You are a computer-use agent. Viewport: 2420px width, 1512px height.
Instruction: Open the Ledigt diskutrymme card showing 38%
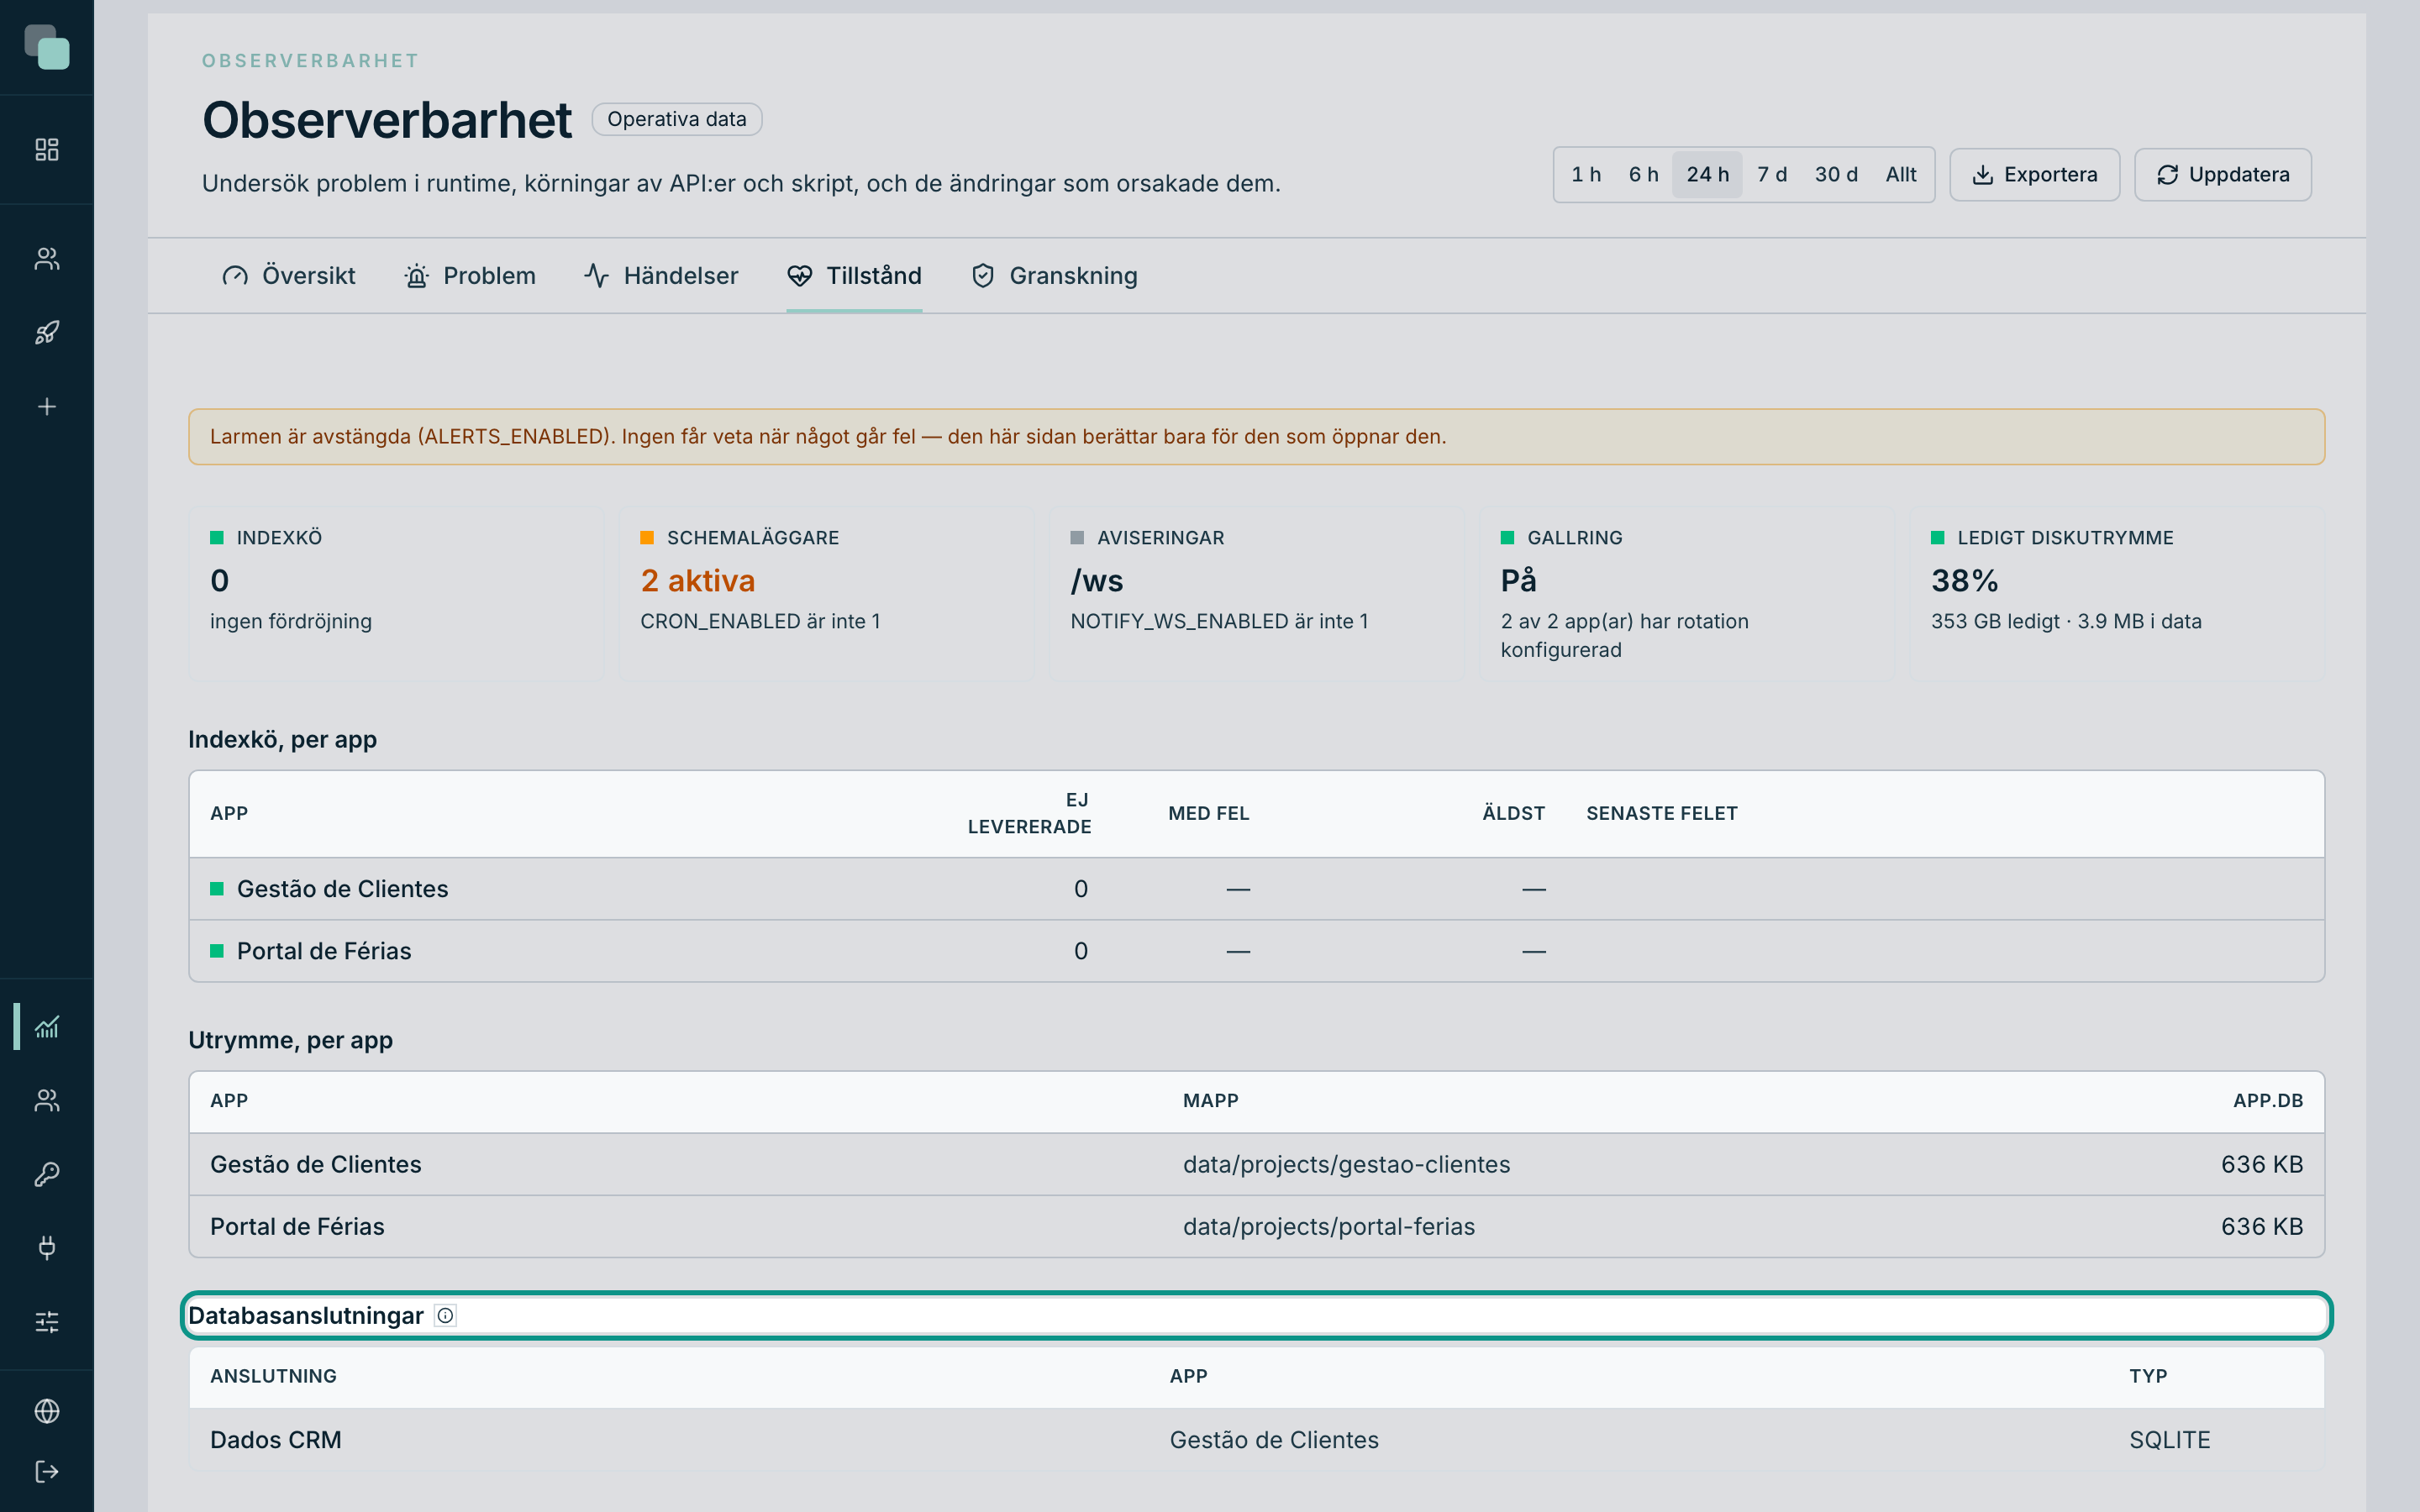pos(2117,594)
